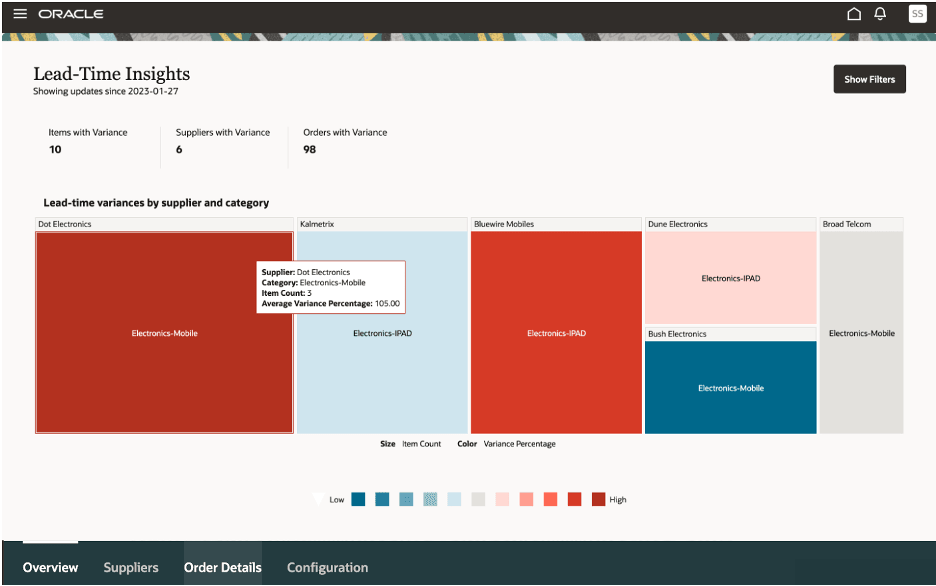Viewport: 936px width, 586px height.
Task: Select the Broad Telcom Electronics-Mobile tile
Action: tap(861, 333)
